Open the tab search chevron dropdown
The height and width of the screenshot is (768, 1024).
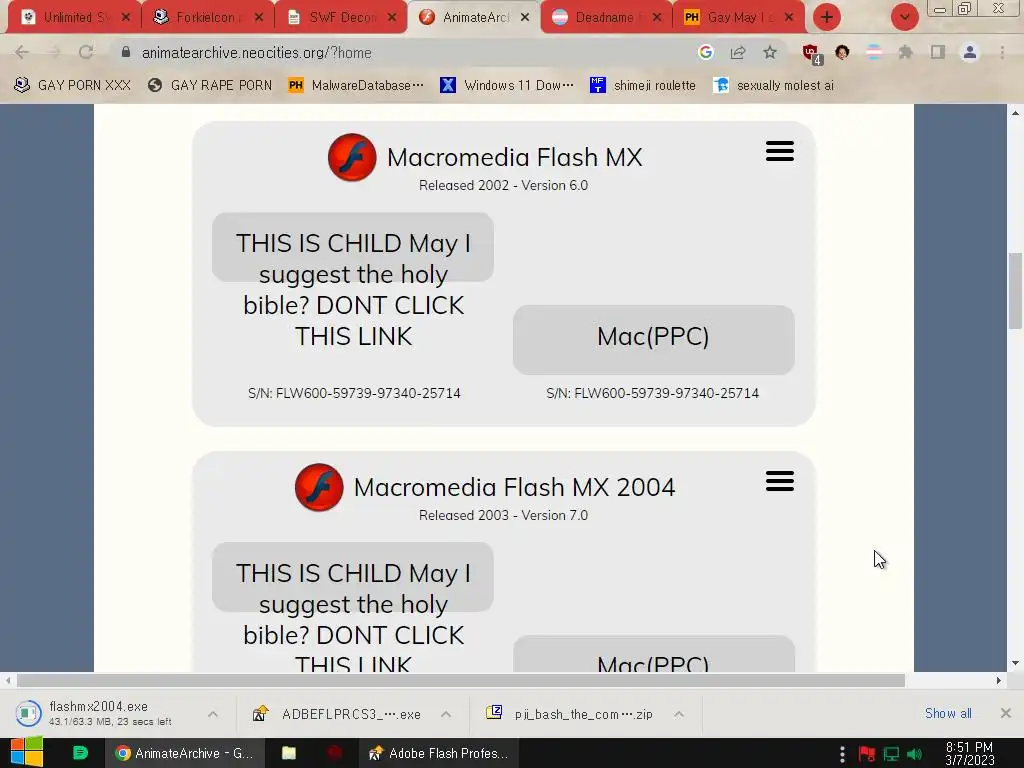coord(904,17)
